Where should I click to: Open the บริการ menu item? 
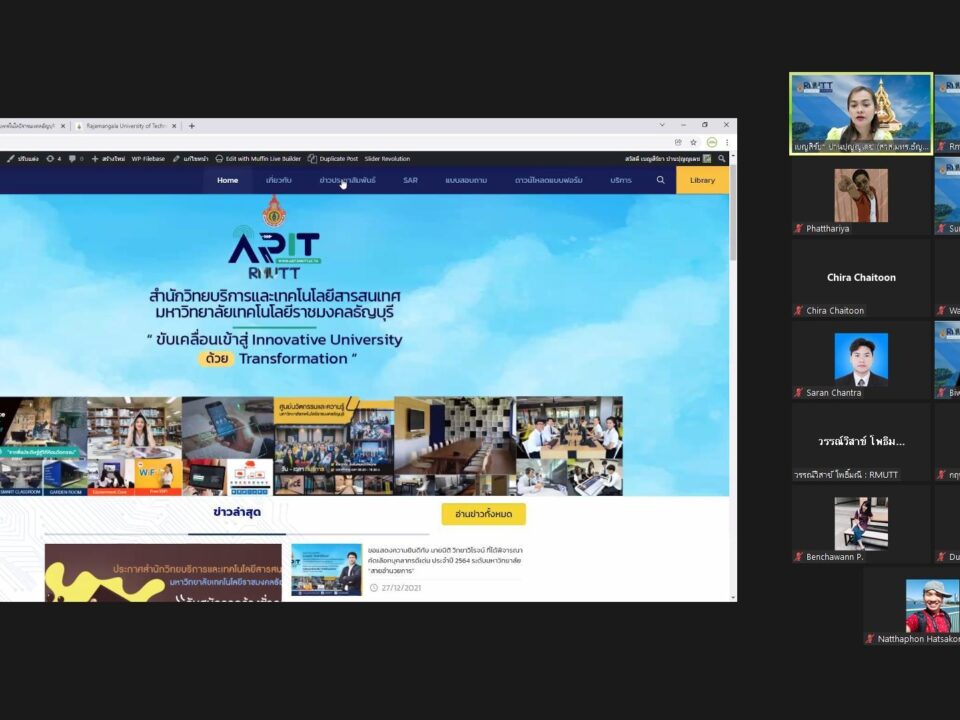(621, 180)
